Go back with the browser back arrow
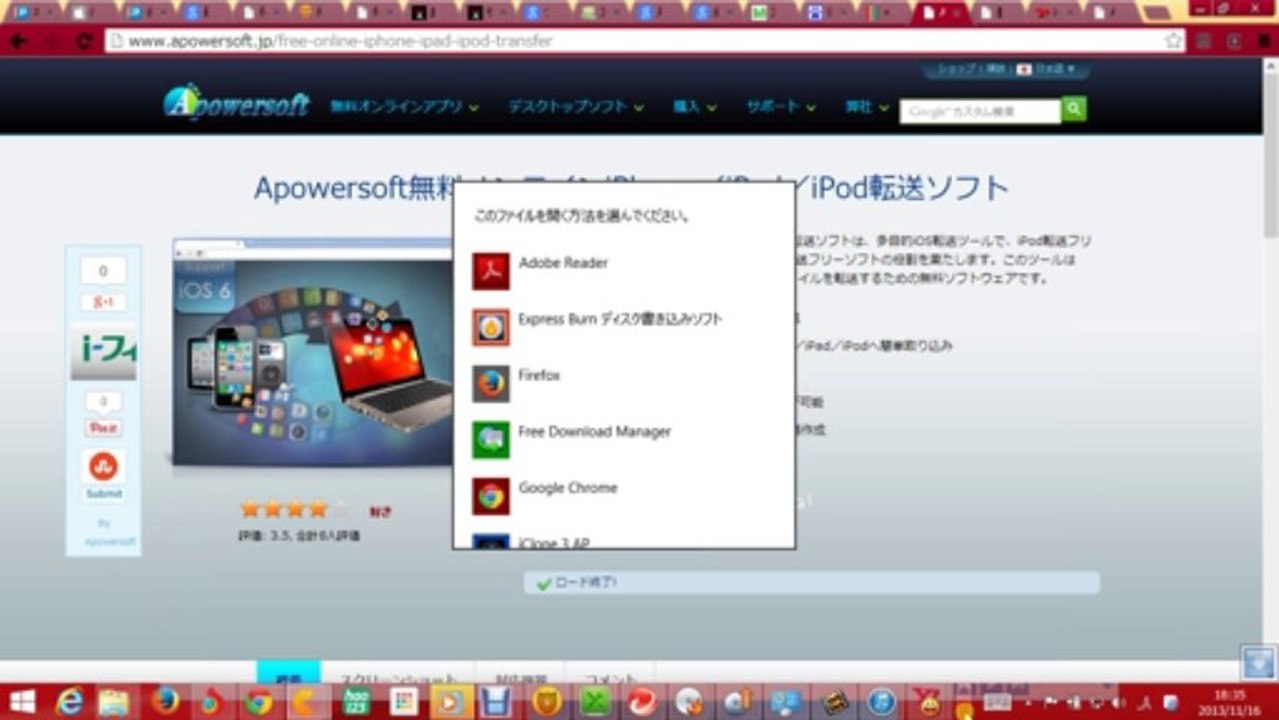The width and height of the screenshot is (1279, 720). 18,41
